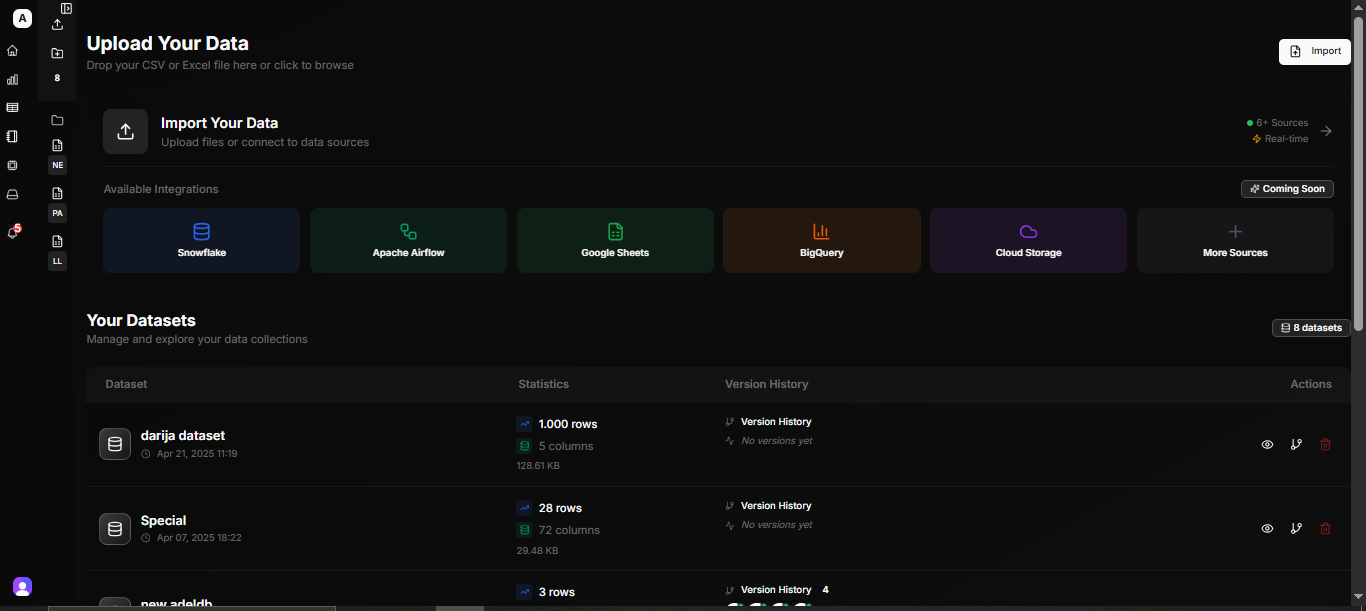Open the bar chart analytics sidebar icon

point(12,79)
